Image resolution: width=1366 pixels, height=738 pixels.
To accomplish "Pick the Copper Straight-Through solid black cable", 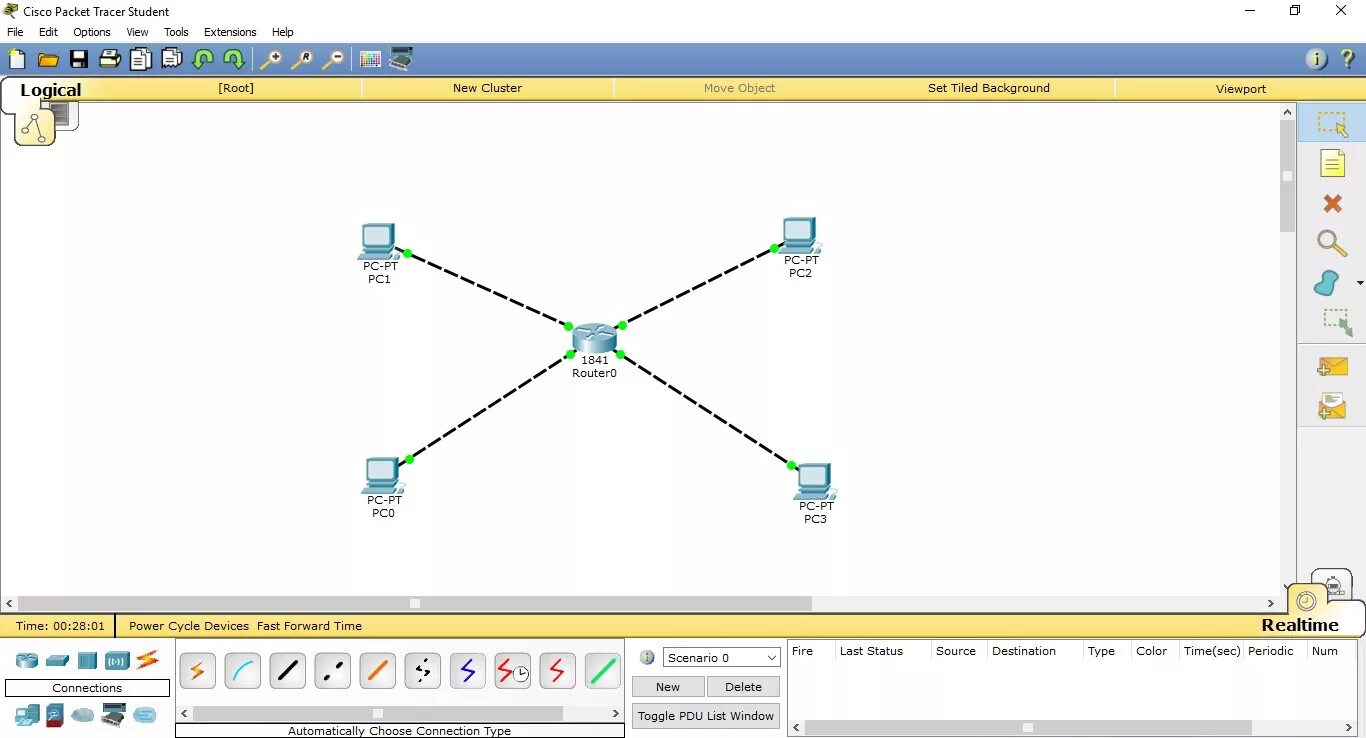I will click(x=287, y=671).
